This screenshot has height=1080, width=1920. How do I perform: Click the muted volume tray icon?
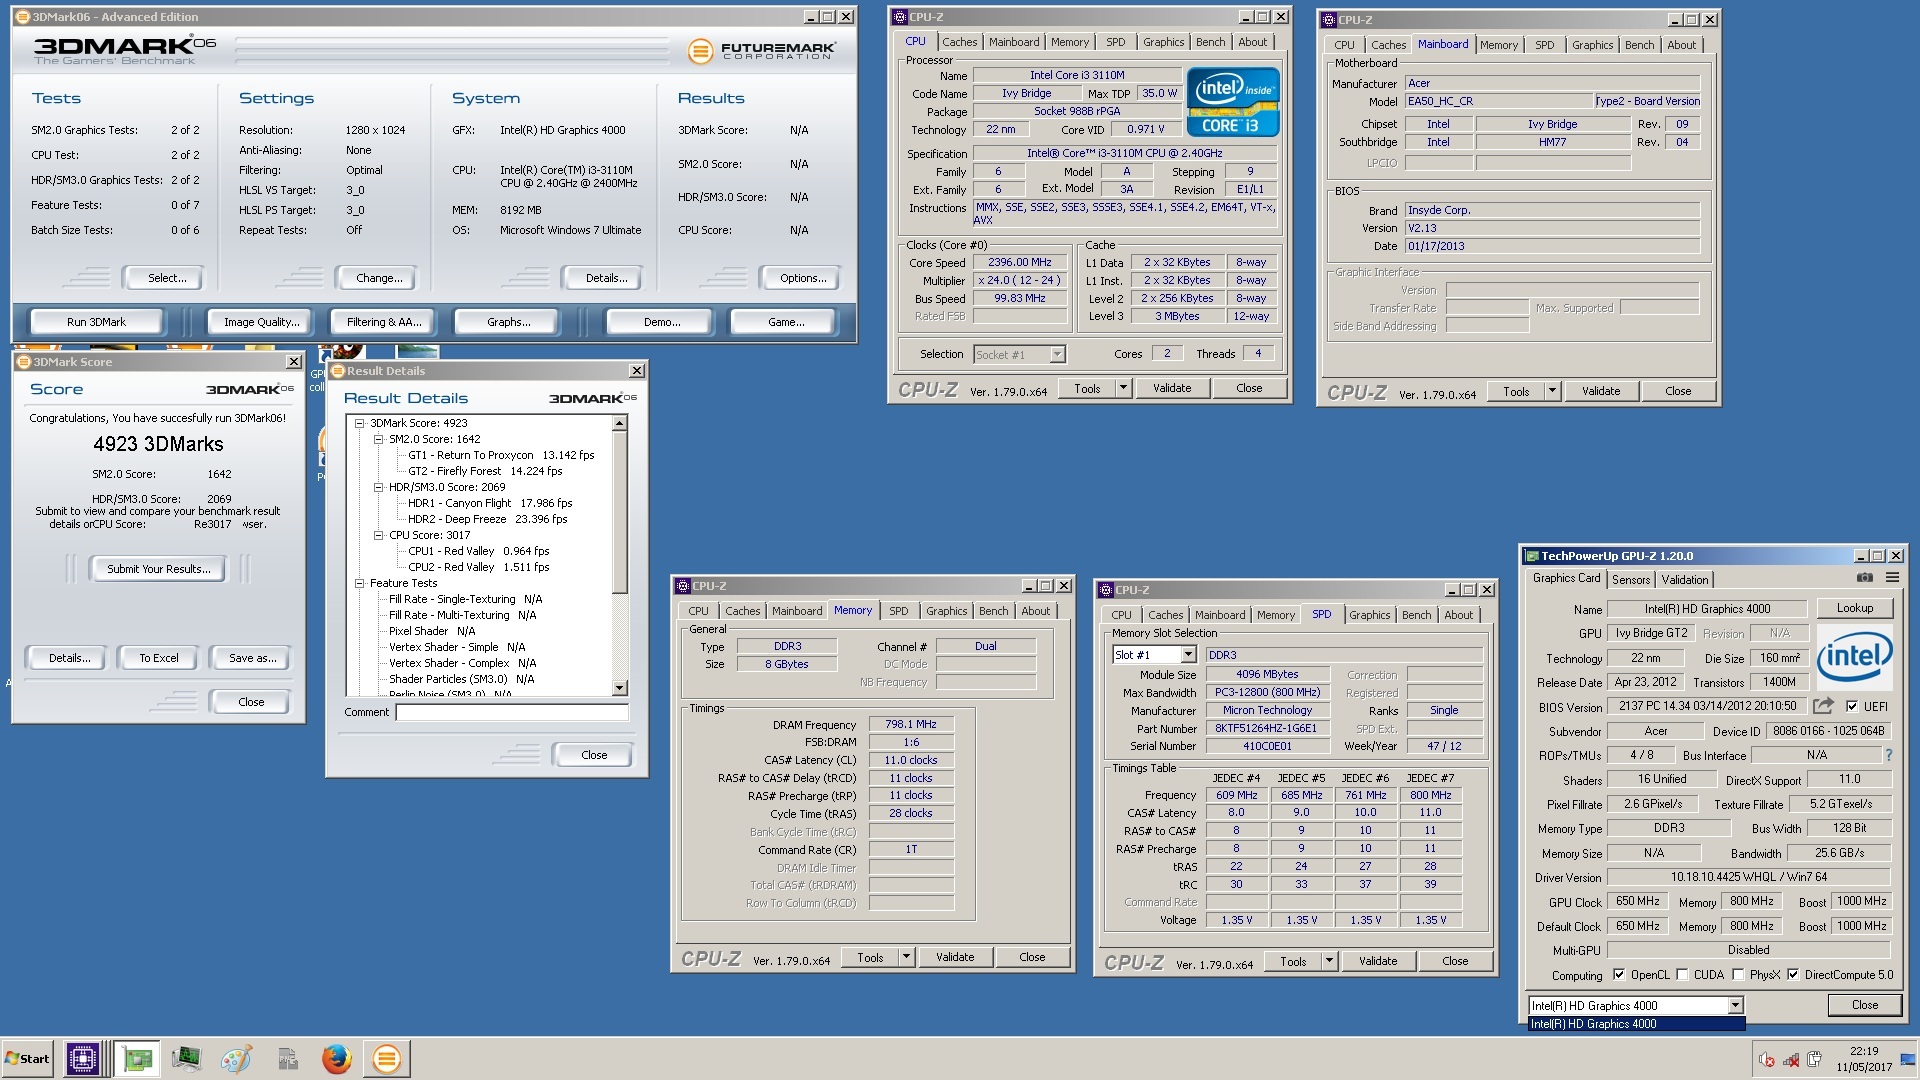(1767, 1060)
